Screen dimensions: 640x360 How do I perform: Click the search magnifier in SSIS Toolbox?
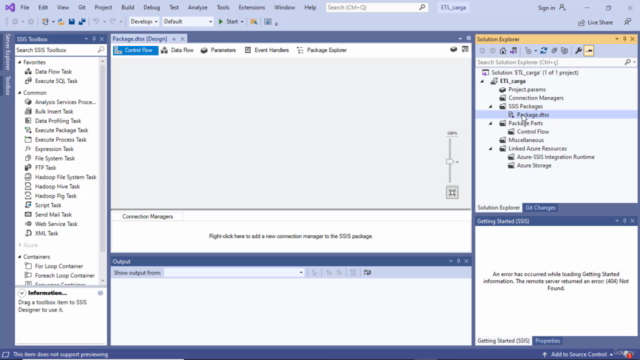point(101,50)
